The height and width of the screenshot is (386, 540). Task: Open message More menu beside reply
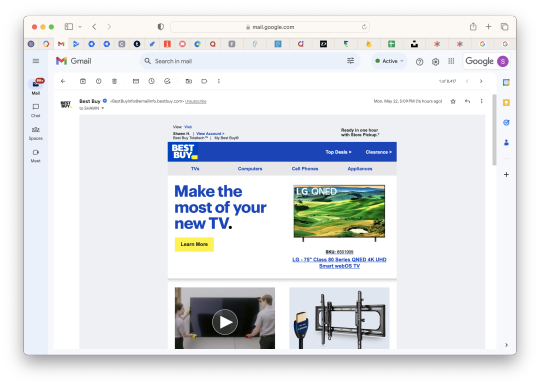[481, 101]
